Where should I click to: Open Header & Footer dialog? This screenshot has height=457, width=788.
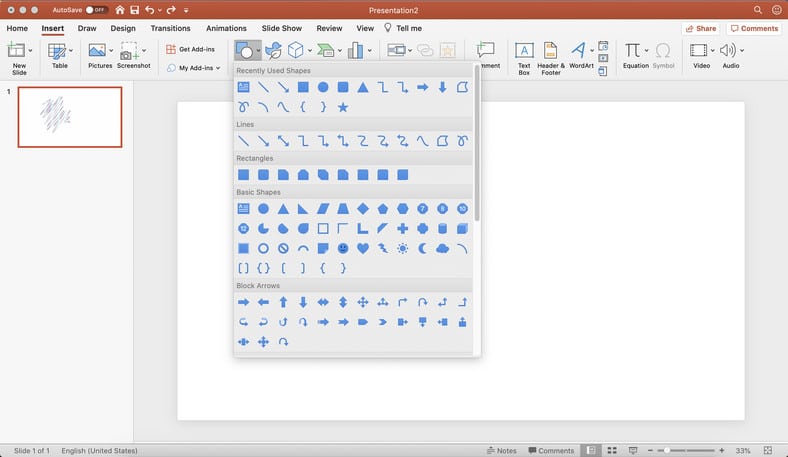551,58
